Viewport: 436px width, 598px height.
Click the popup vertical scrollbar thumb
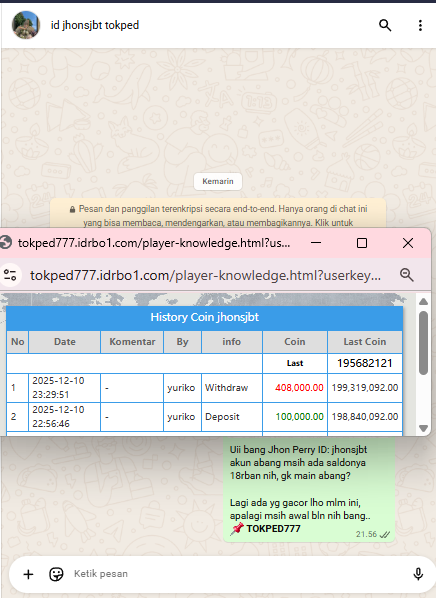coord(423,343)
